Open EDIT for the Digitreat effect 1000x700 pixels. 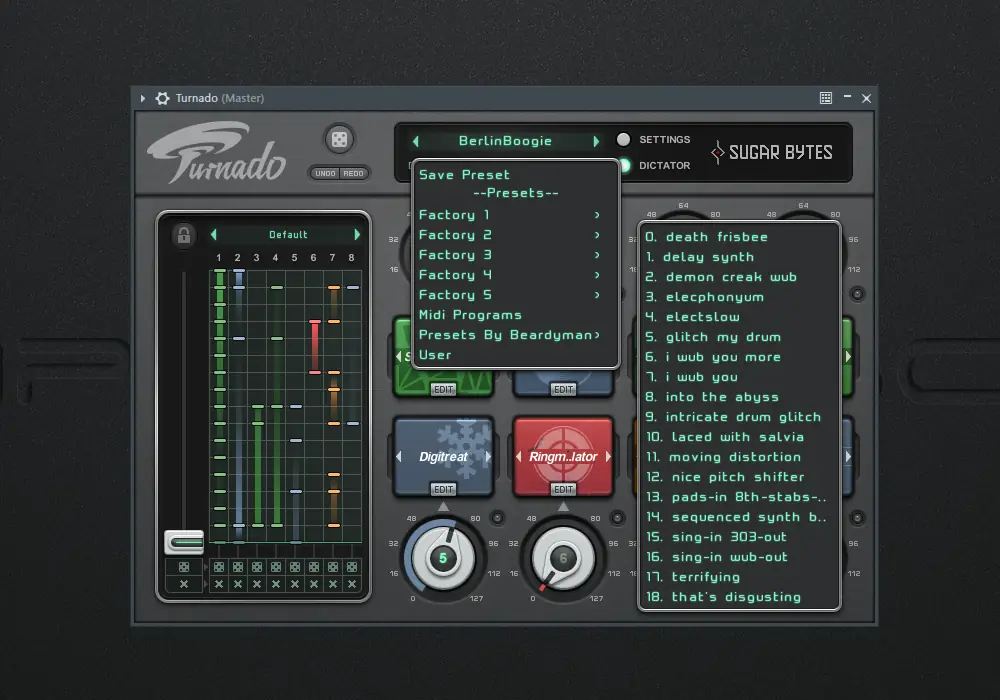(443, 490)
